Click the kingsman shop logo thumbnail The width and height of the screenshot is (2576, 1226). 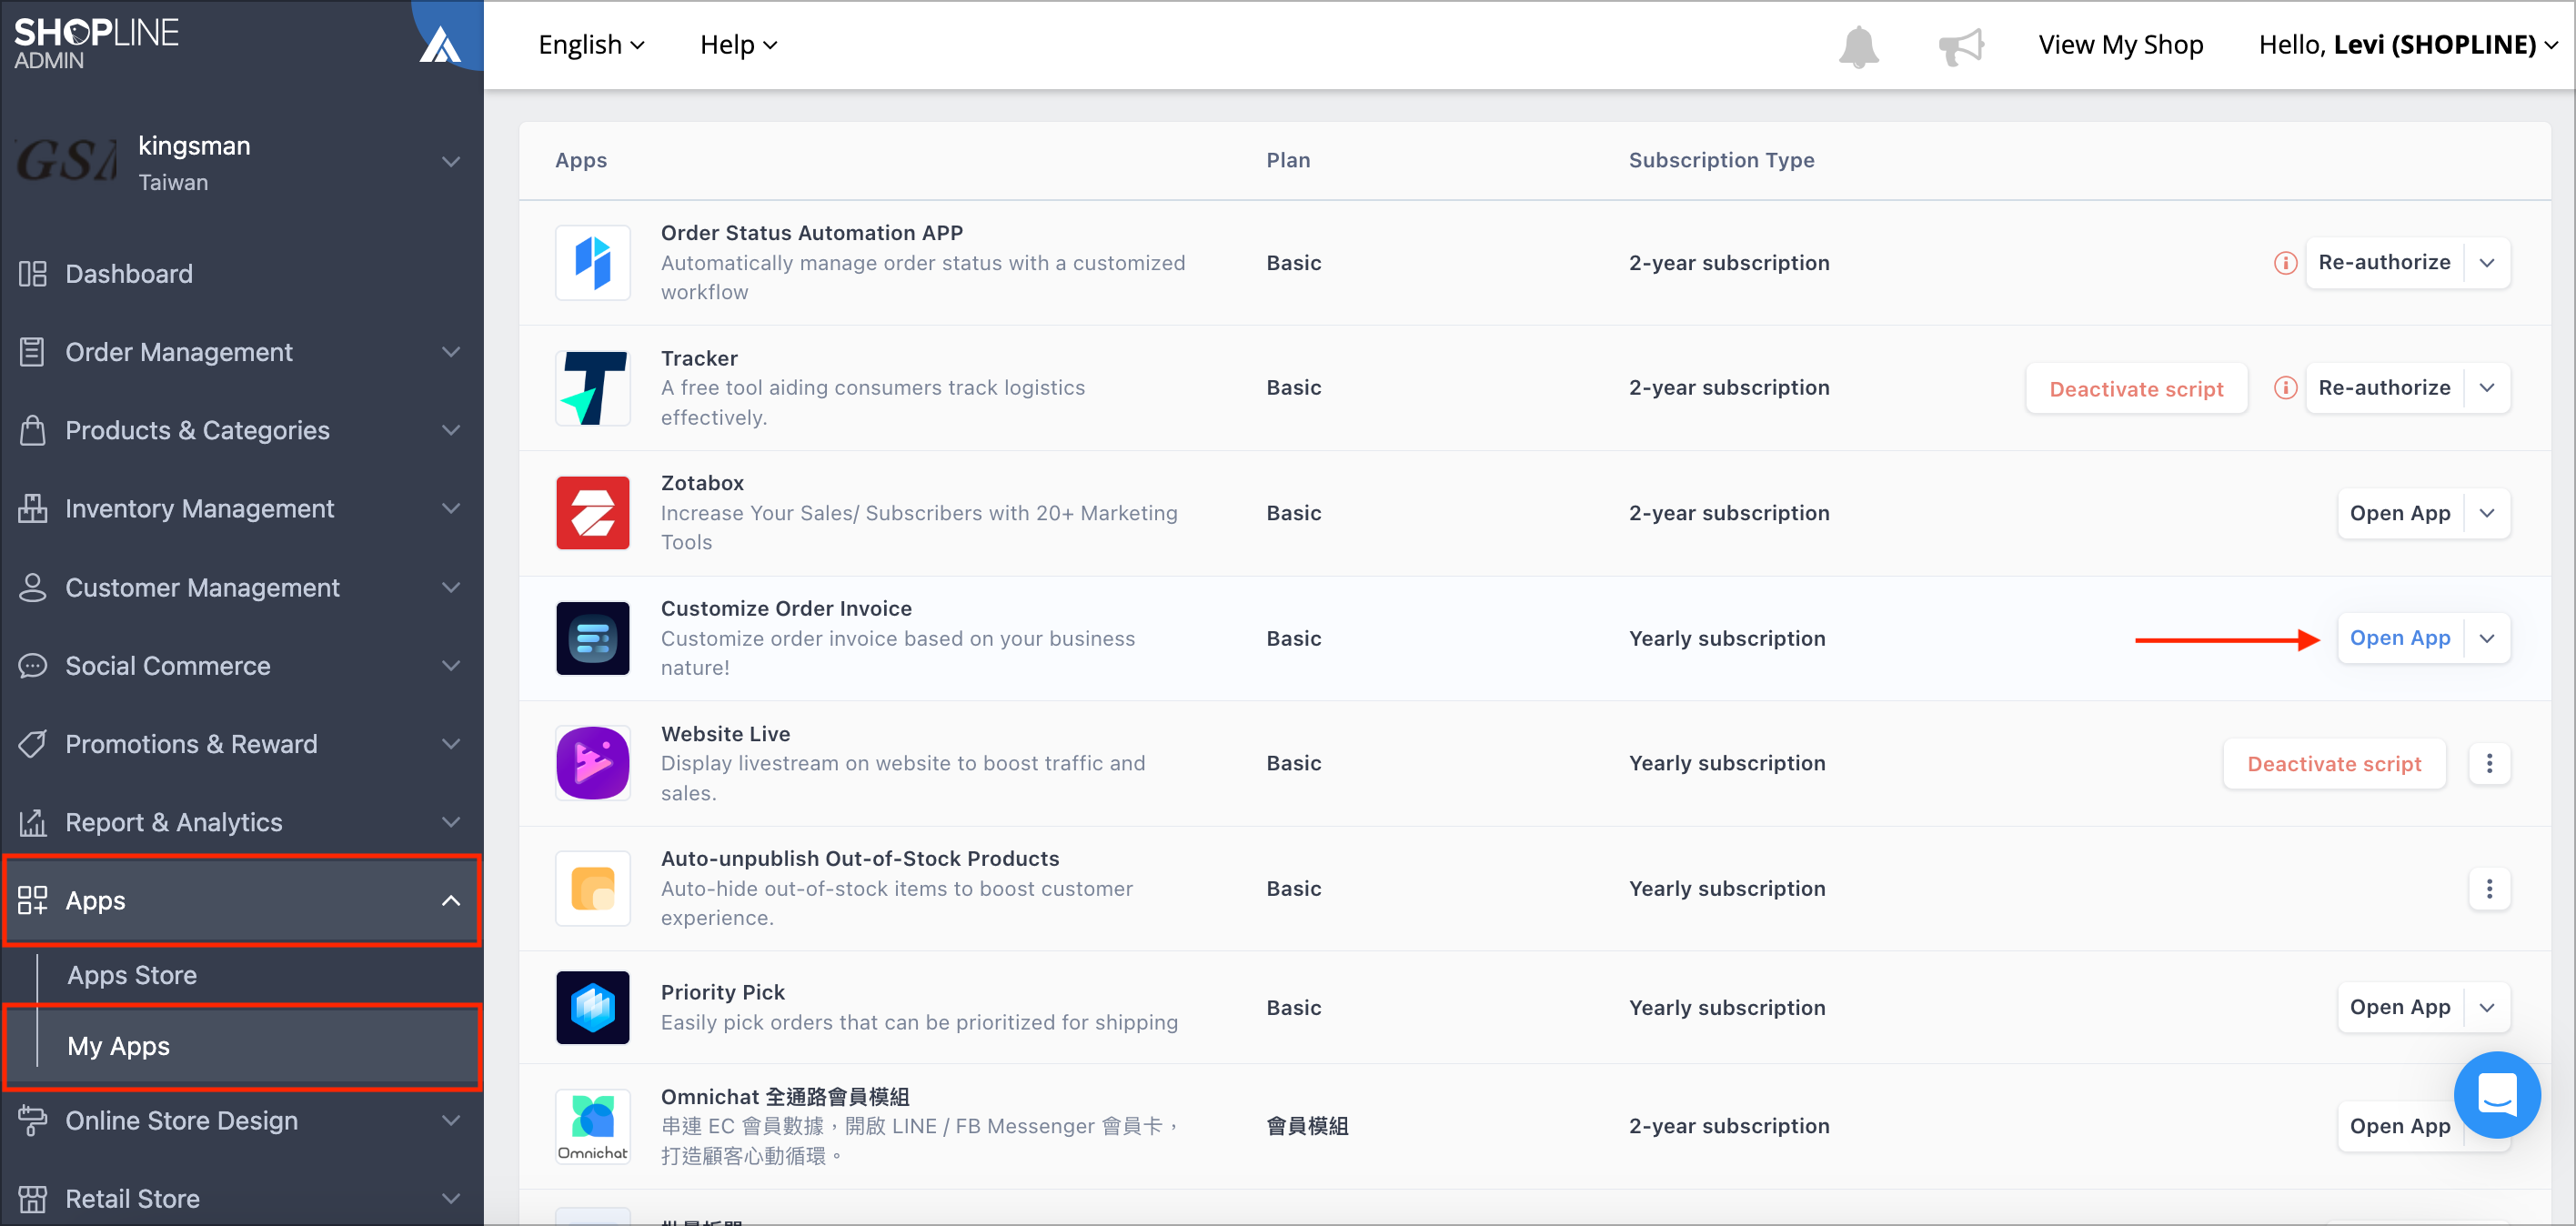point(67,162)
